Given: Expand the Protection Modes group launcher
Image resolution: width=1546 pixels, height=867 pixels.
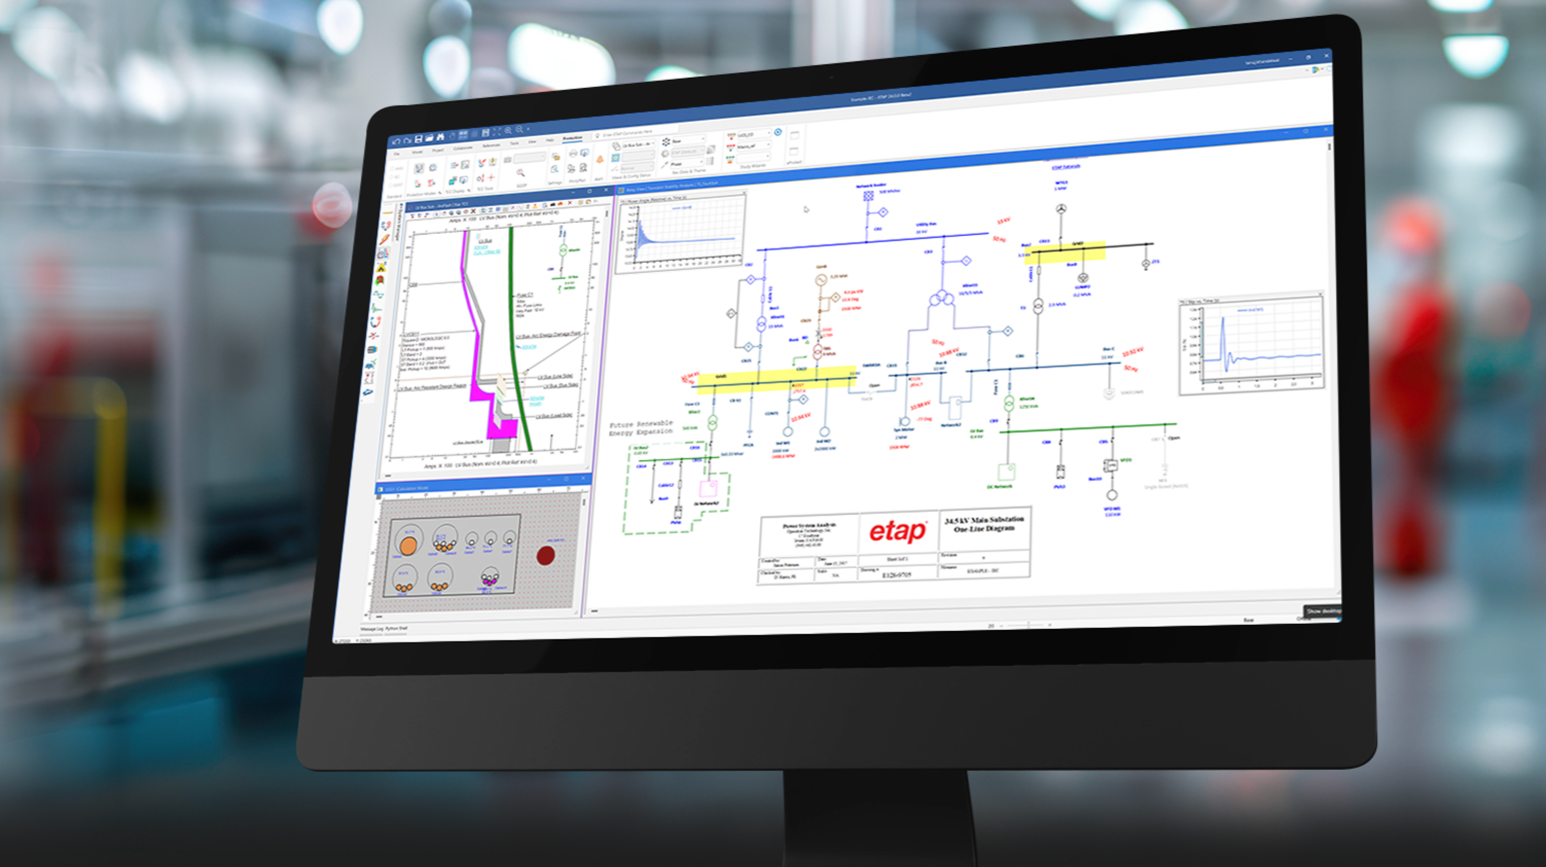Looking at the screenshot, I should 440,193.
